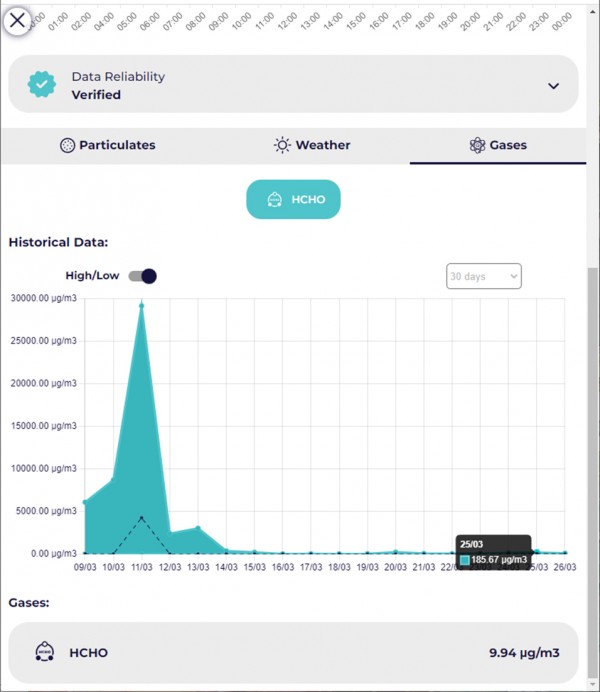The image size is (600, 692).
Task: Click the HCHO molecule icon in Gases list
Action: click(x=44, y=653)
